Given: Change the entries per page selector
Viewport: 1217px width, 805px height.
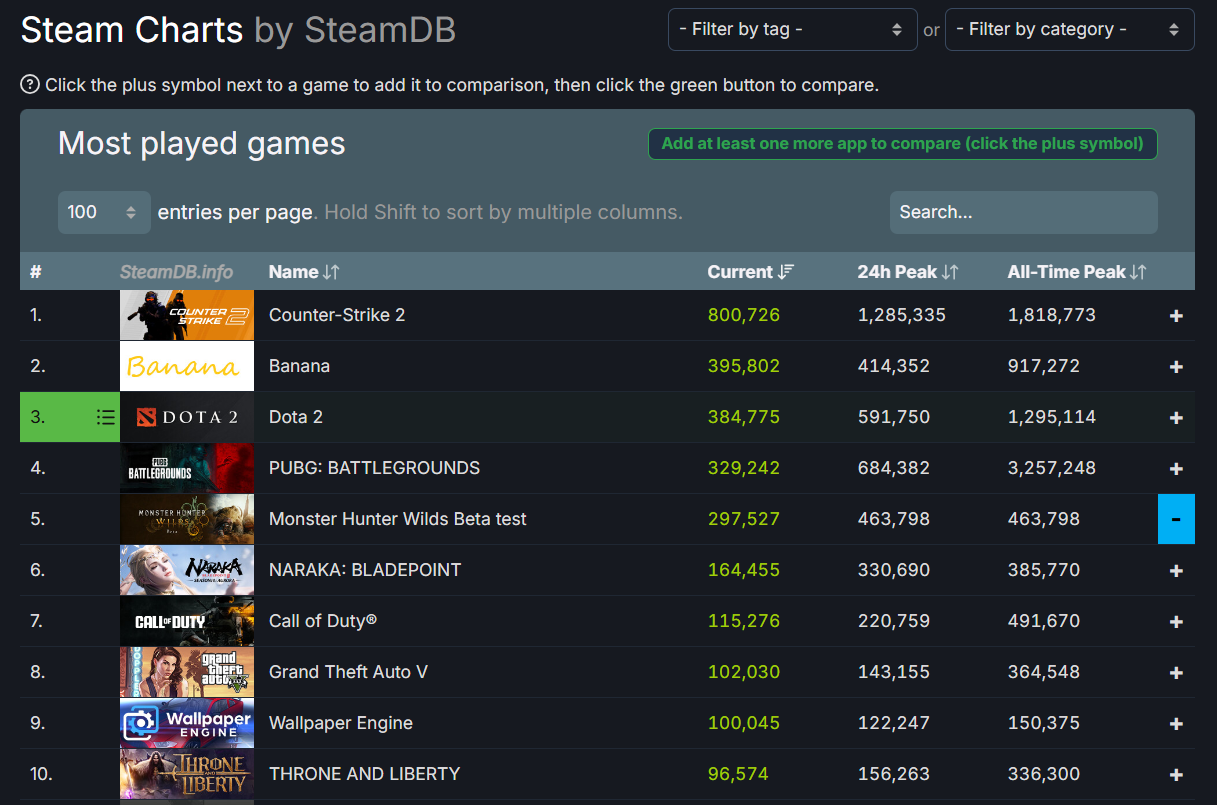Looking at the screenshot, I should pos(104,212).
